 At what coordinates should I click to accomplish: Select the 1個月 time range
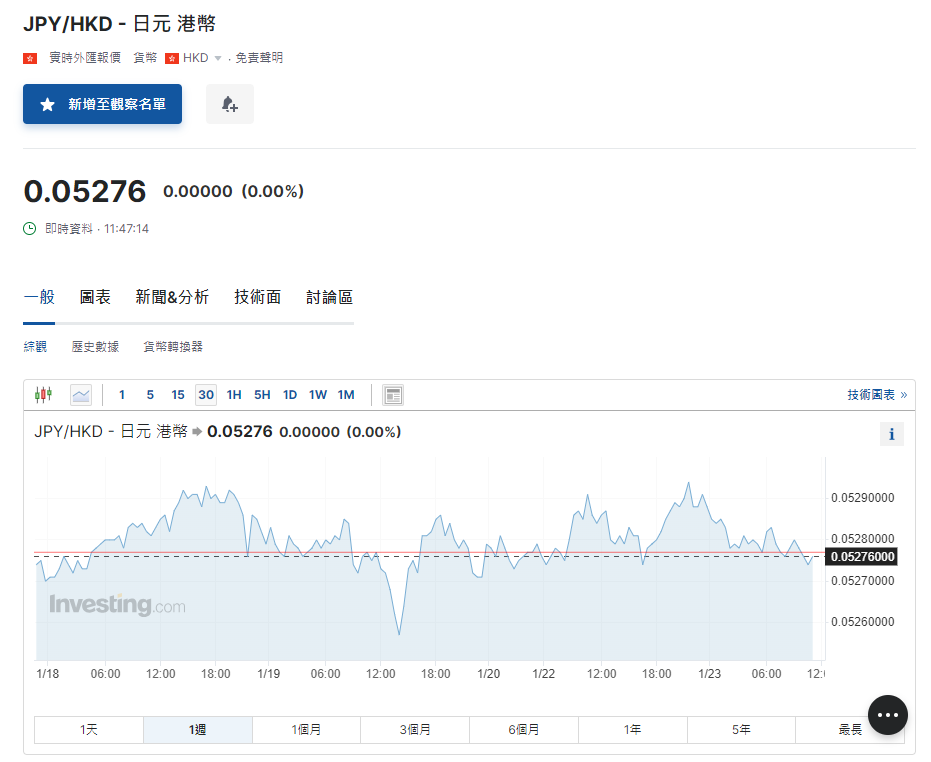click(306, 730)
